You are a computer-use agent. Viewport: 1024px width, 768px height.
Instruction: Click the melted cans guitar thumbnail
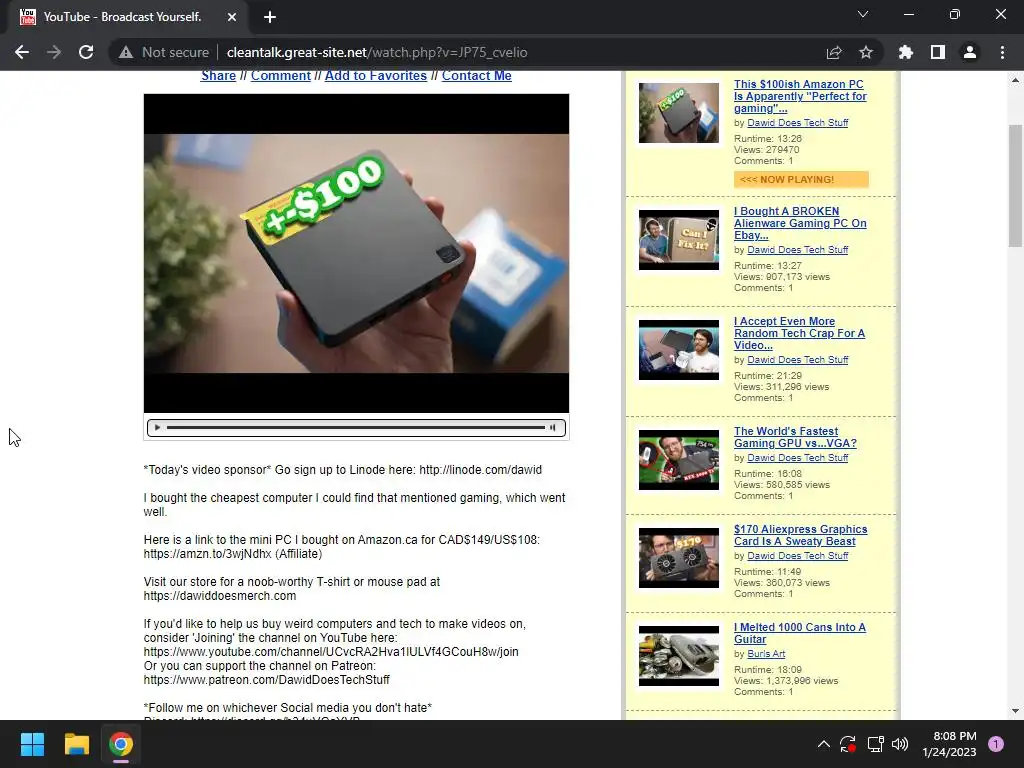click(x=679, y=656)
